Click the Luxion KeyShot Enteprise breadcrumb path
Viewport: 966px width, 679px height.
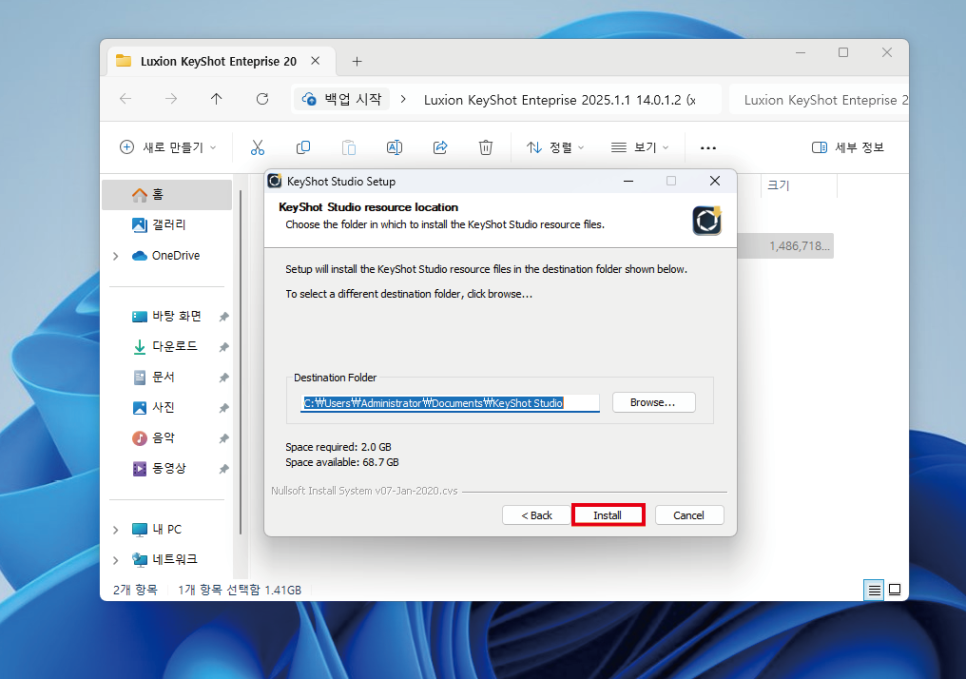[x=559, y=100]
